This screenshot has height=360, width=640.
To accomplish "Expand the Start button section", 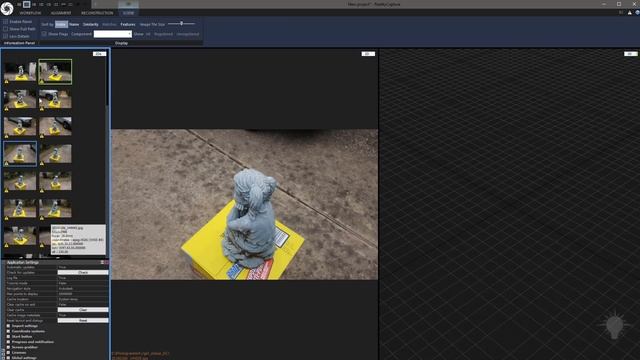I will coord(8,337).
